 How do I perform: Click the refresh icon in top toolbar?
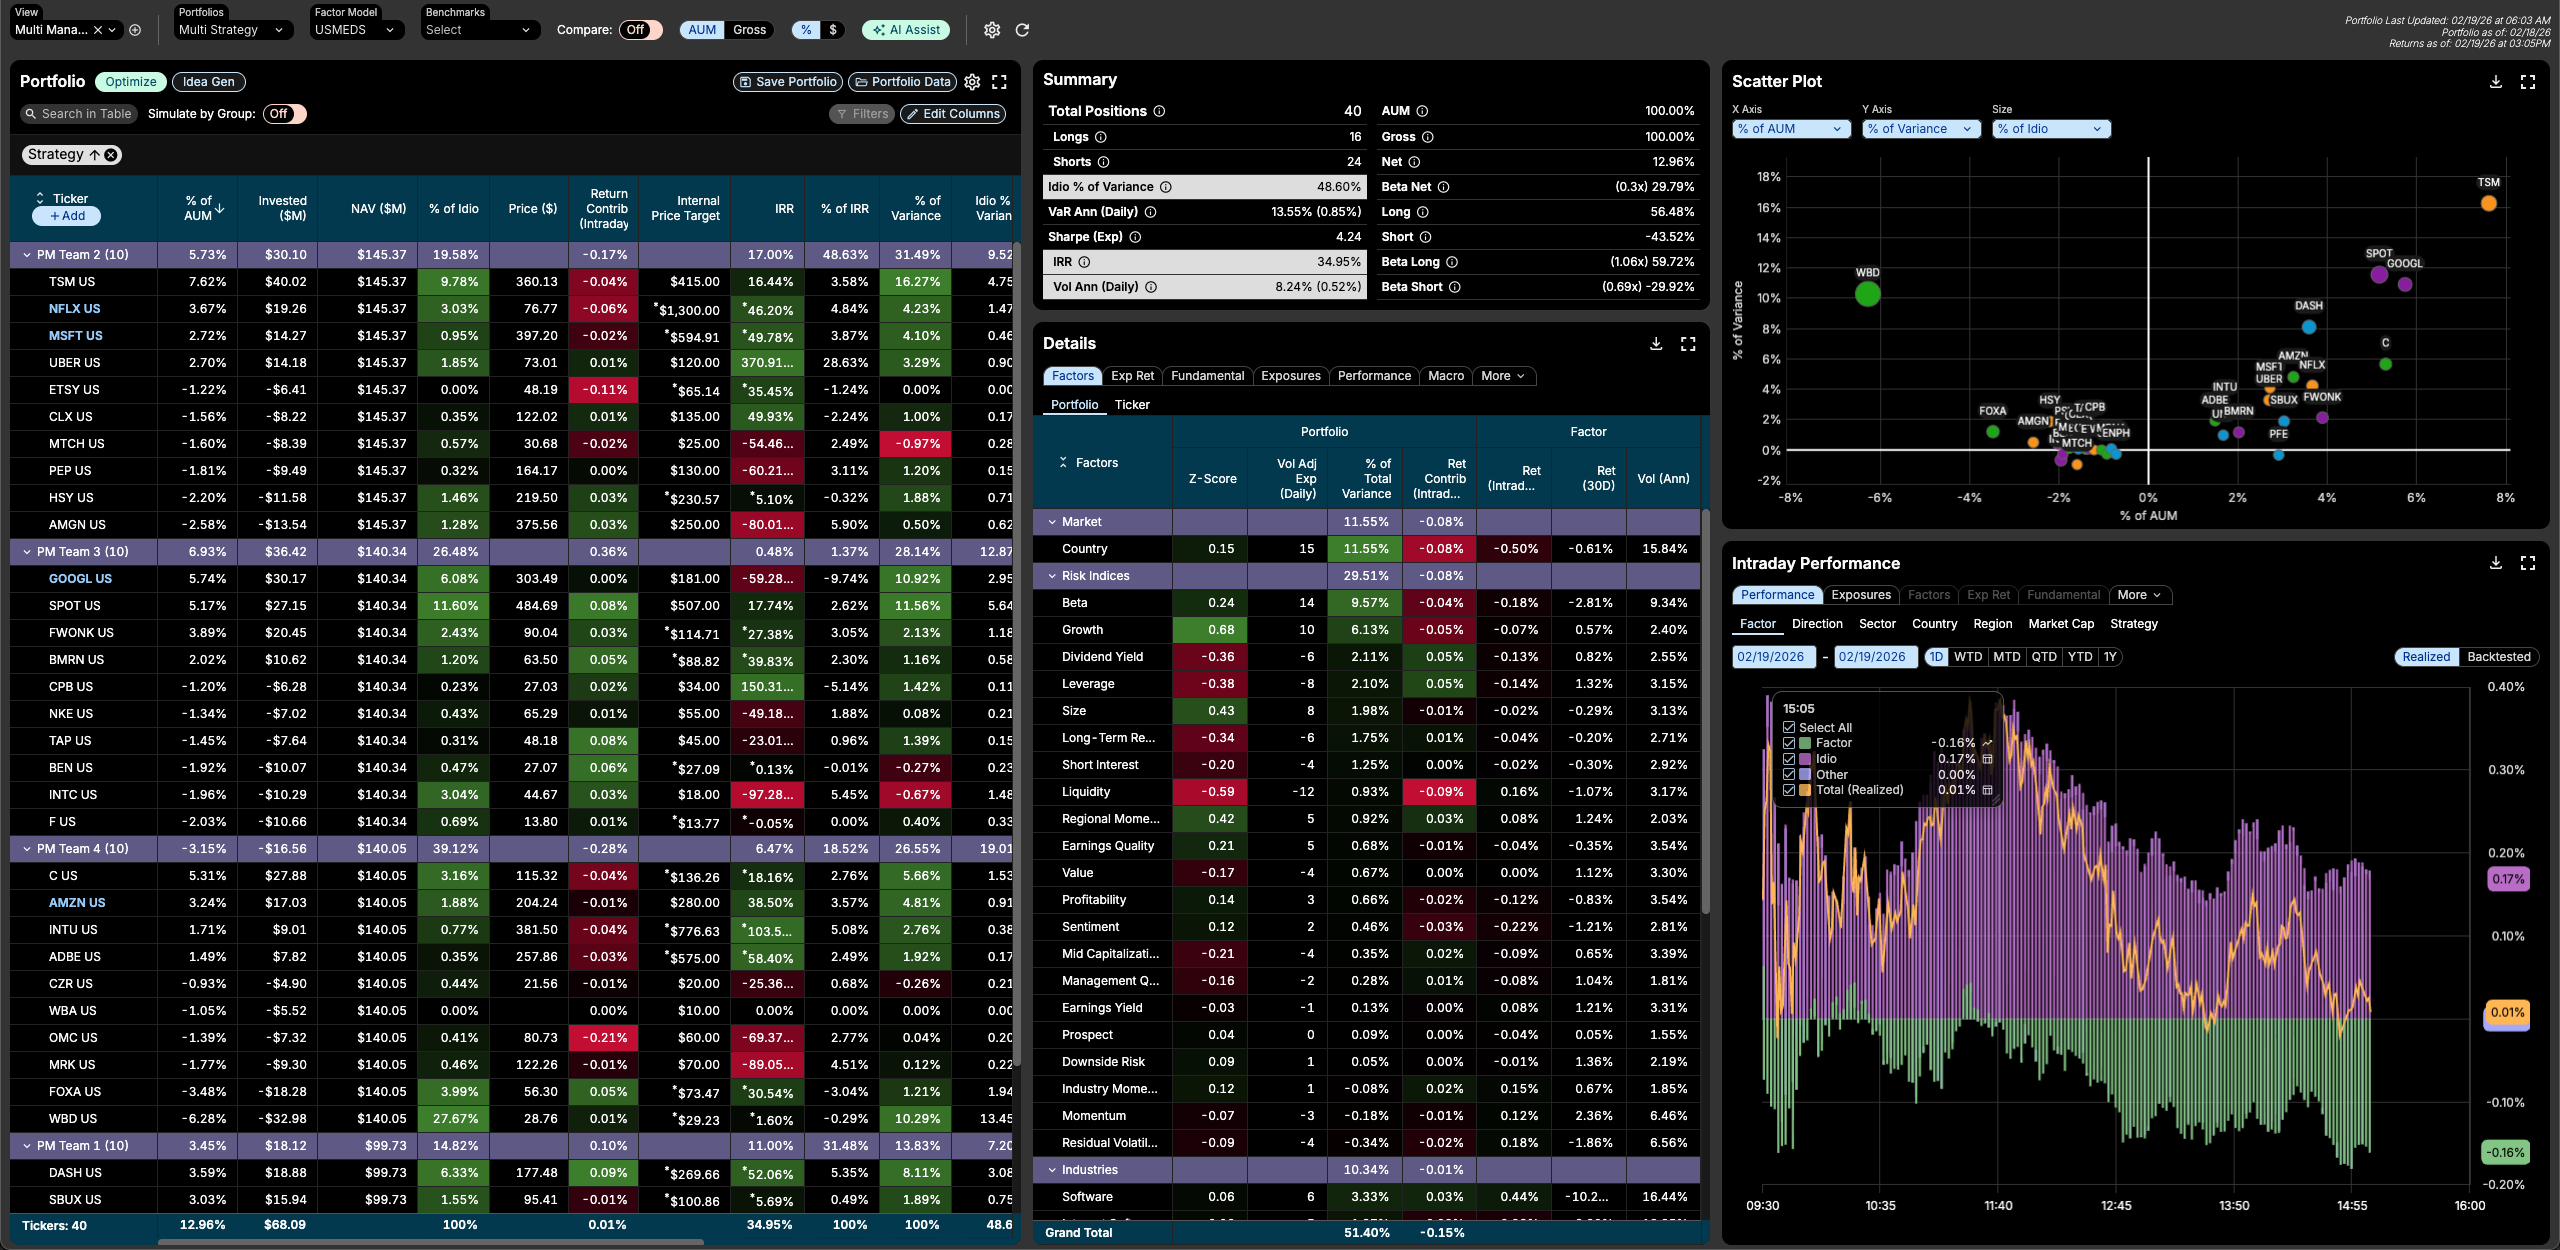(1022, 30)
